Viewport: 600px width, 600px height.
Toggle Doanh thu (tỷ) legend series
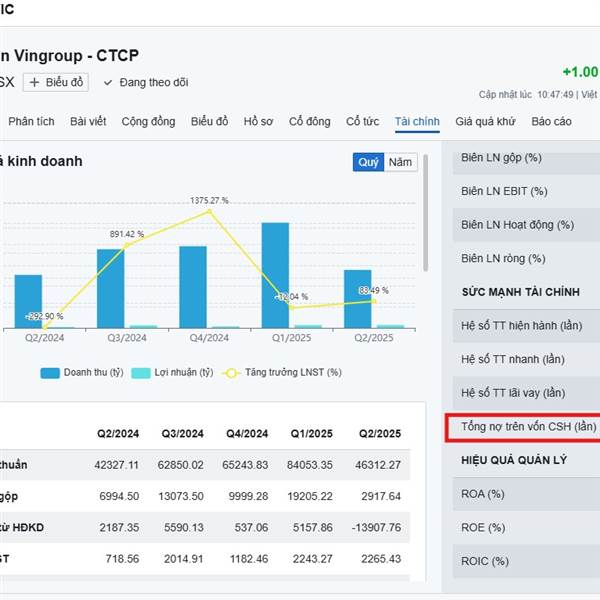[82, 373]
